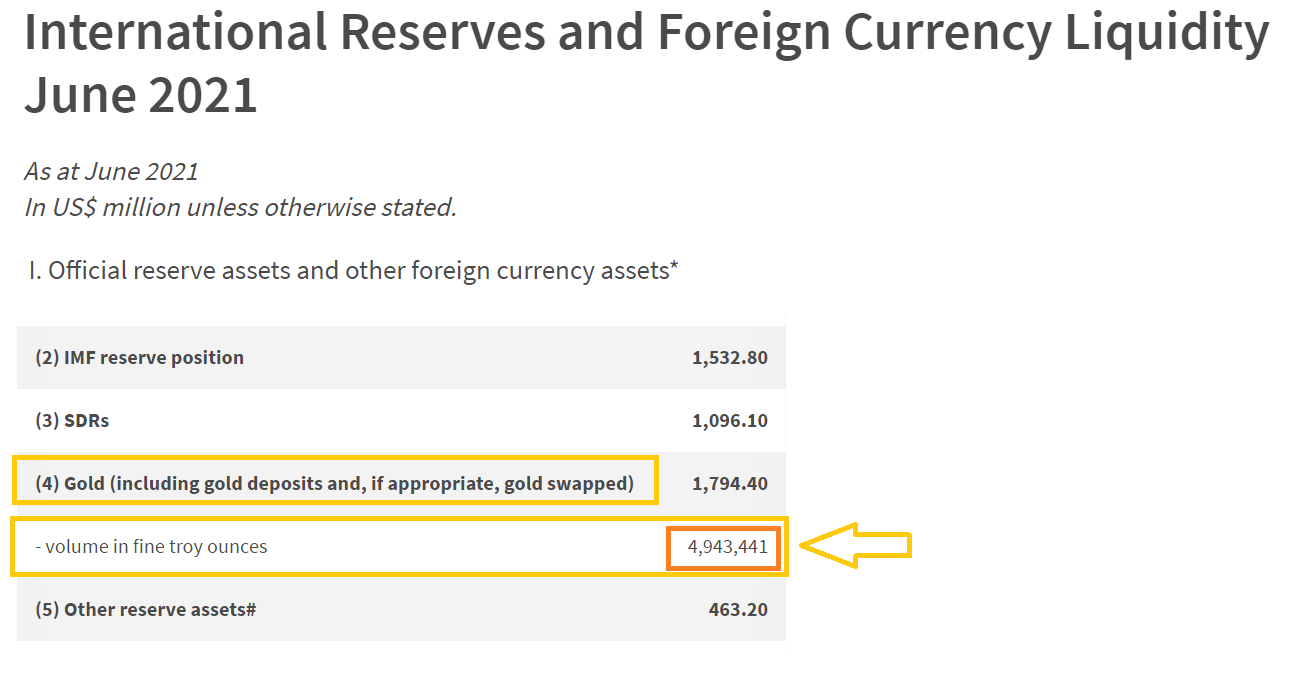Click 'In US$ million unless otherwise stated.'
Image resolution: width=1296 pixels, height=673 pixels.
(241, 208)
